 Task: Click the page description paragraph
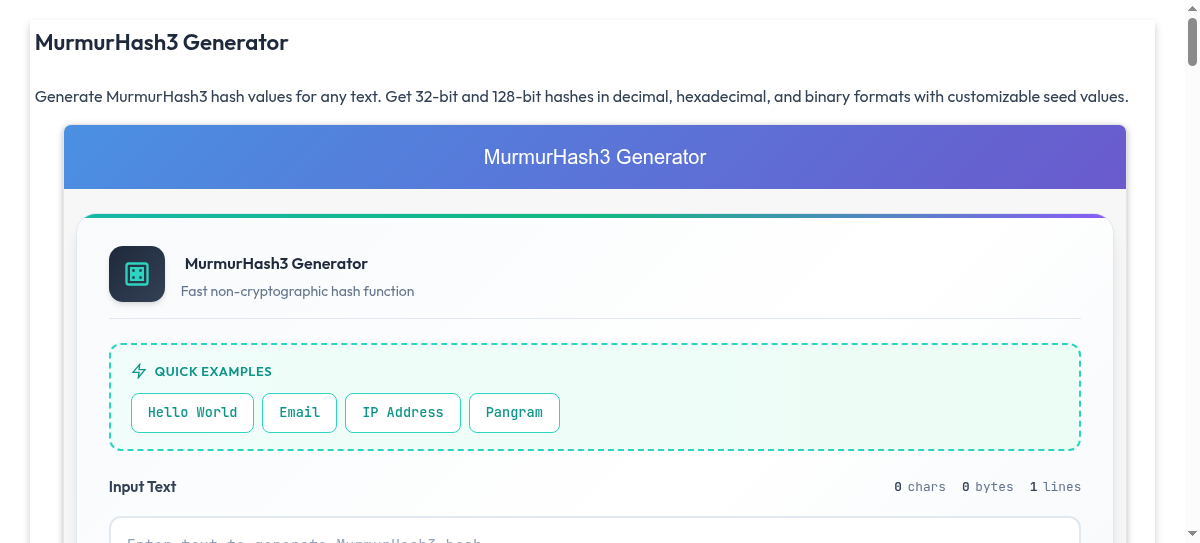click(581, 97)
